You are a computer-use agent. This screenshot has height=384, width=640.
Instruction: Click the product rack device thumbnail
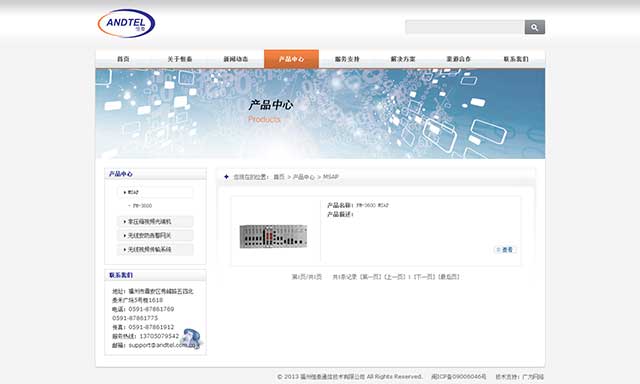tap(273, 236)
